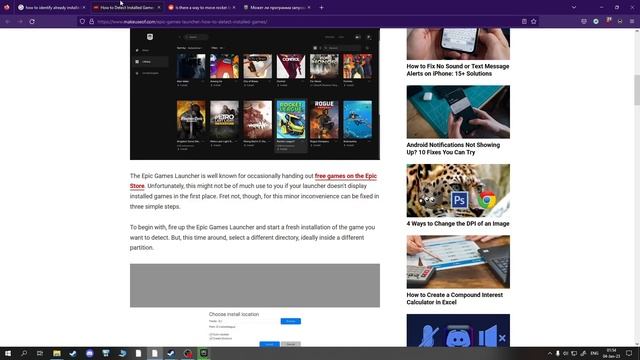Open the Windows notification center
The image size is (640, 360).
[x=629, y=353]
